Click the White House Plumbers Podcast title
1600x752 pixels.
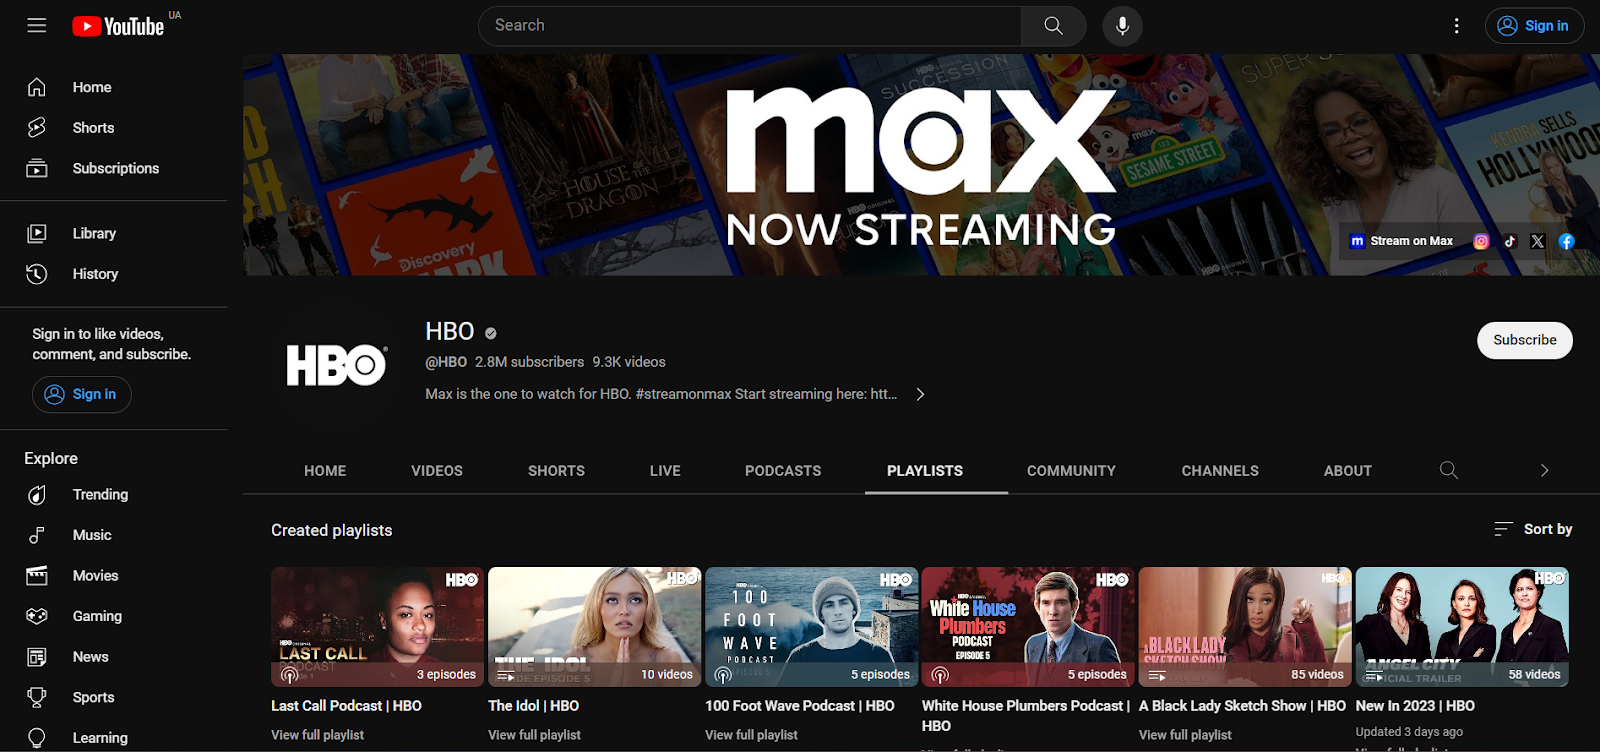pyautogui.click(x=1026, y=716)
